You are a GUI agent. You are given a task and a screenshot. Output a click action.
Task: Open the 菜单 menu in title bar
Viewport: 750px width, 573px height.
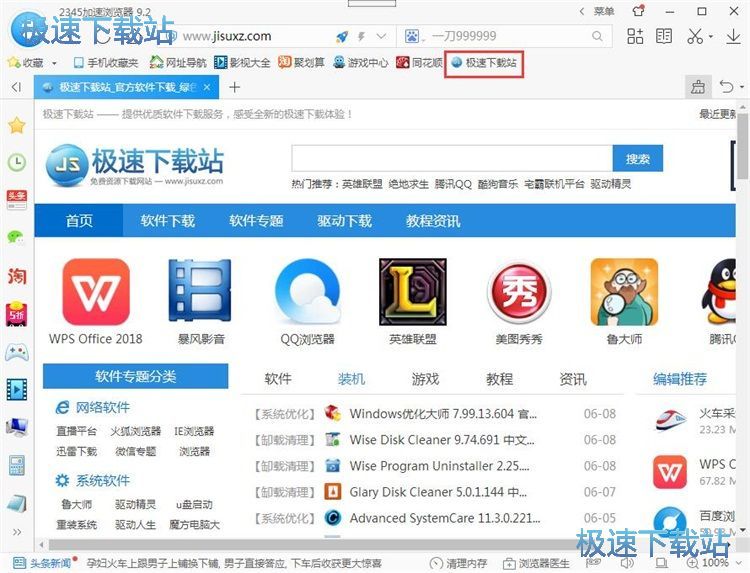coord(604,11)
